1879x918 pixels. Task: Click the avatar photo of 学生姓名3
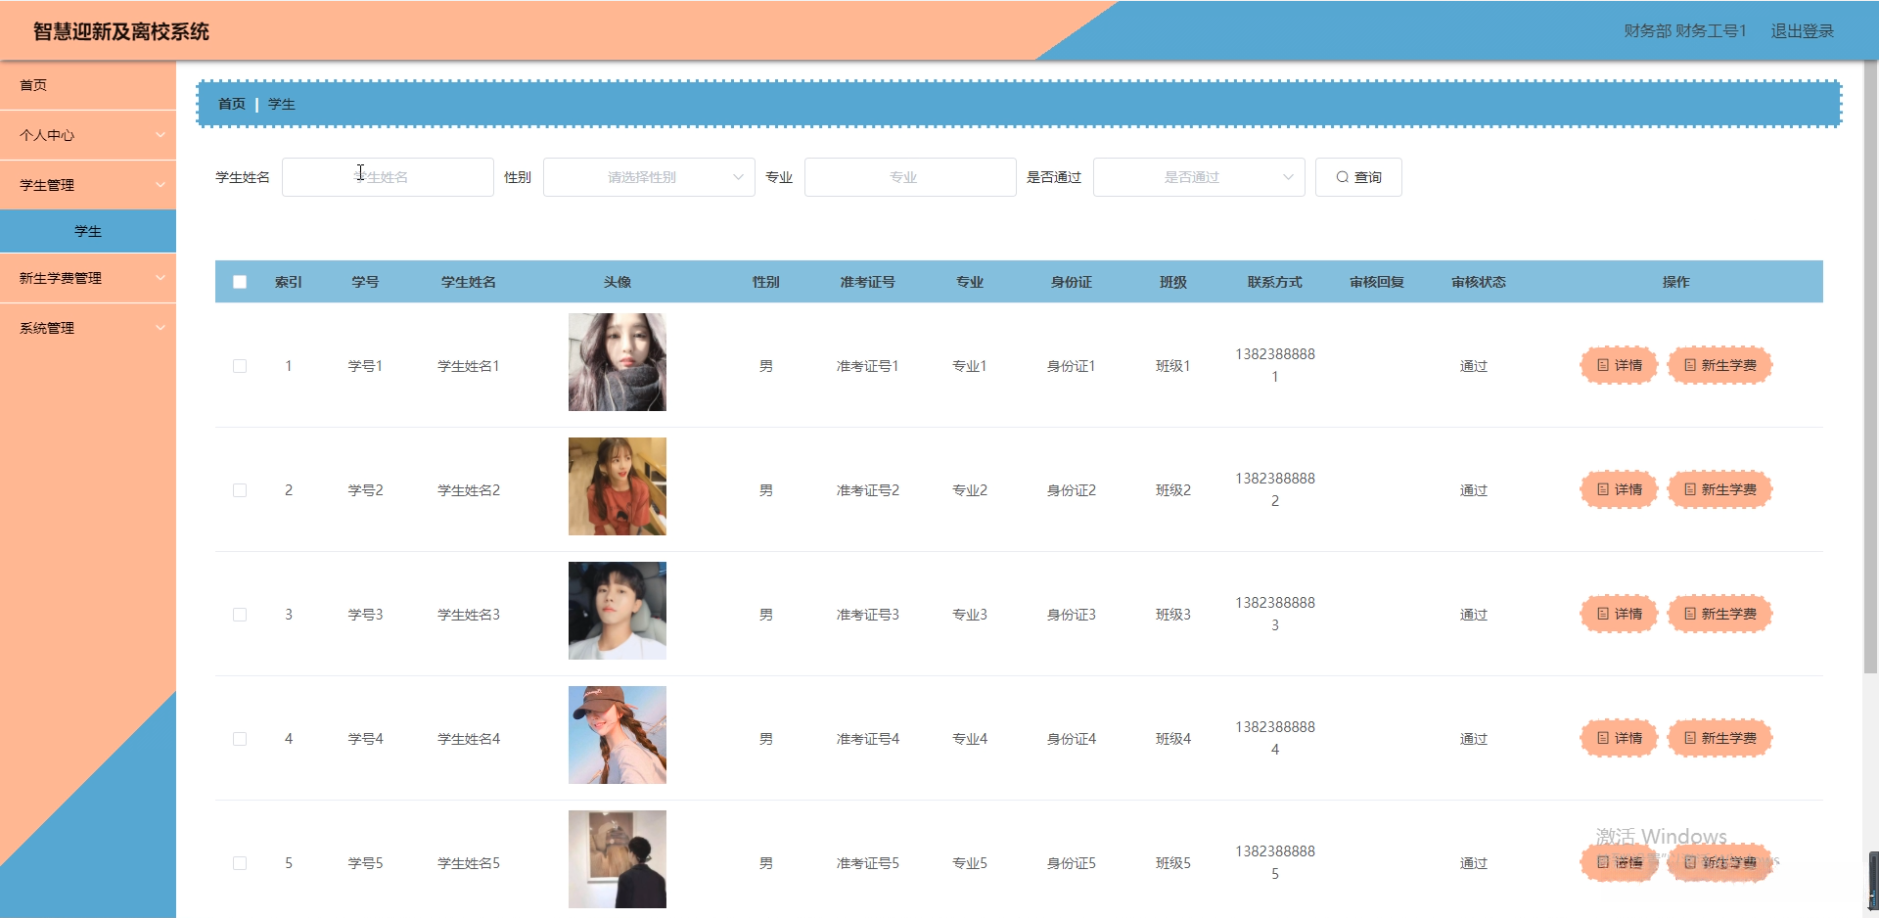pyautogui.click(x=617, y=610)
